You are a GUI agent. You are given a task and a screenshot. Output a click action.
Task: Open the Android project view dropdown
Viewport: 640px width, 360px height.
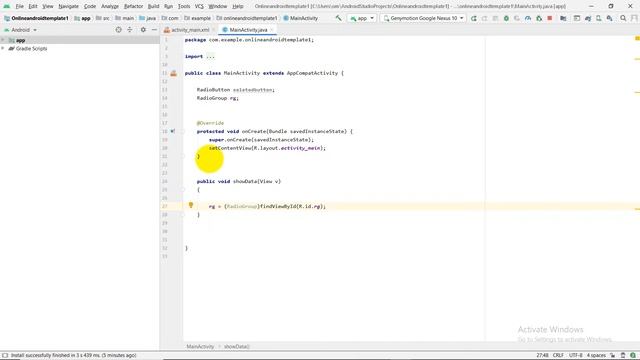20,30
